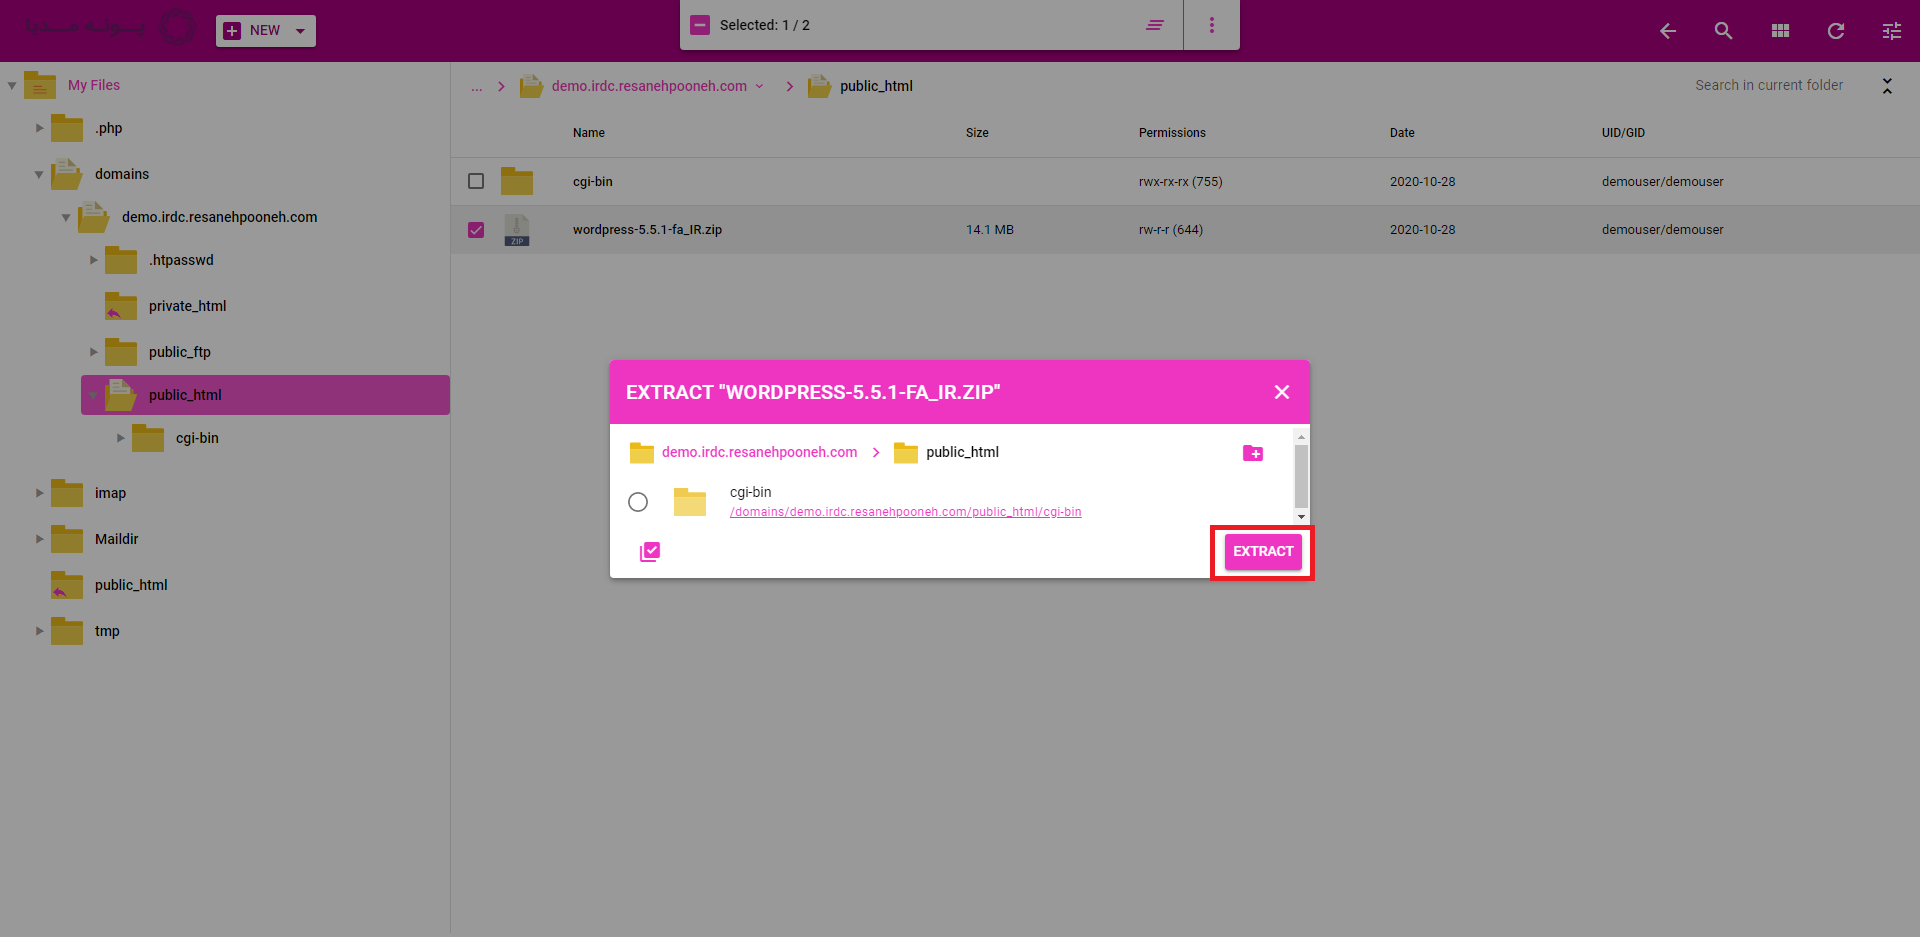
Task: Open the cgi-bin path link in dialog
Action: 905,512
